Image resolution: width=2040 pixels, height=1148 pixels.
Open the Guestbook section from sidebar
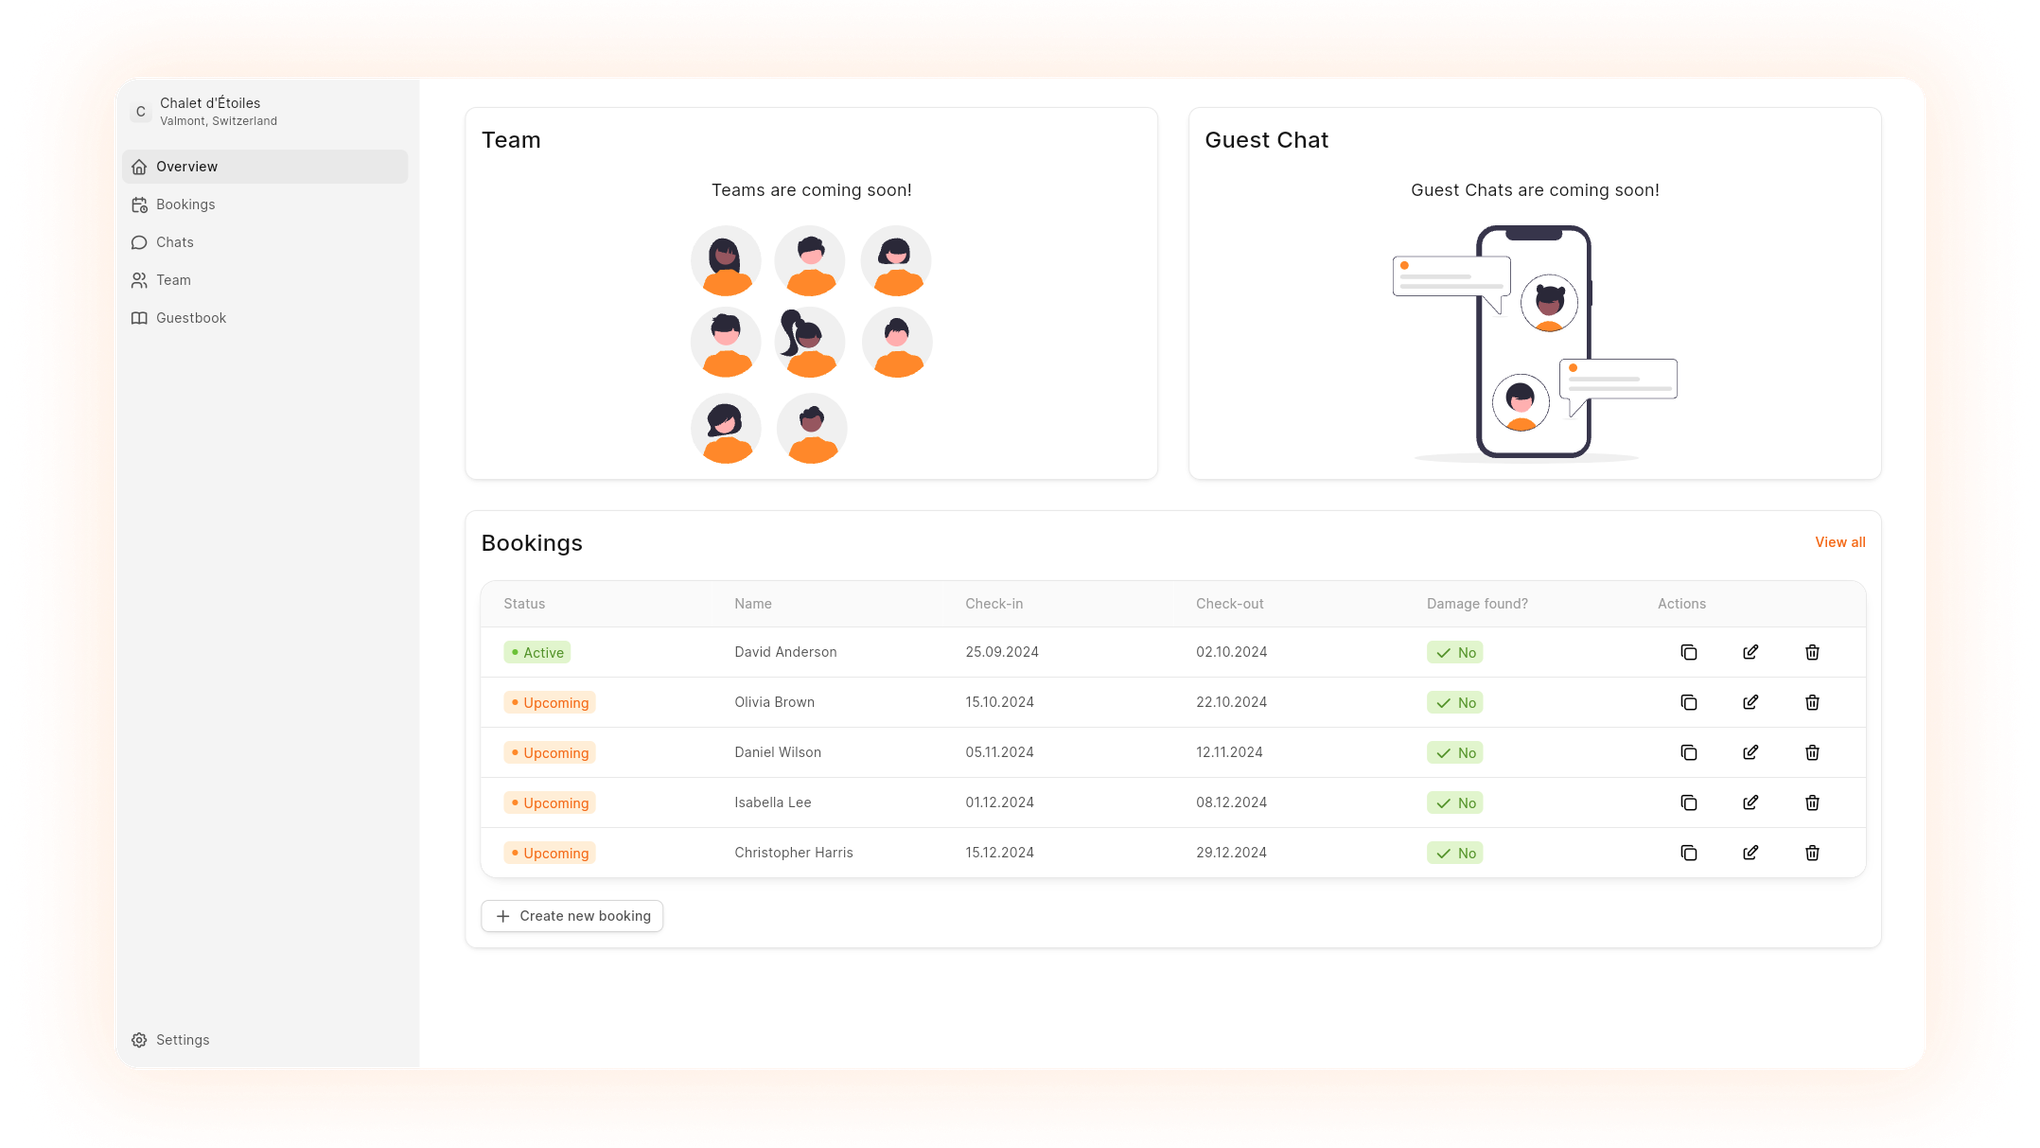(191, 317)
